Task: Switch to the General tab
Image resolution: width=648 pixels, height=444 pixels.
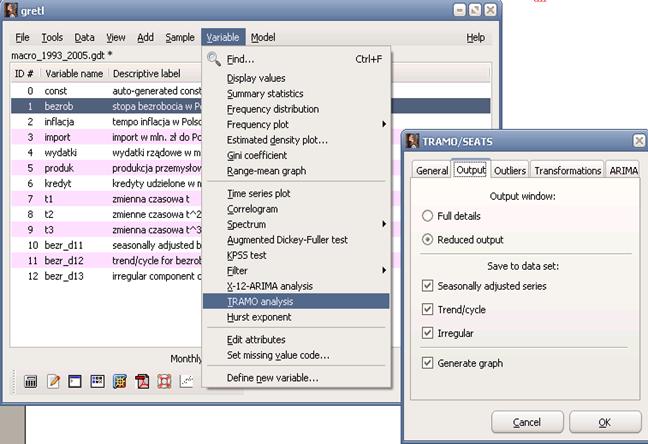Action: [432, 170]
